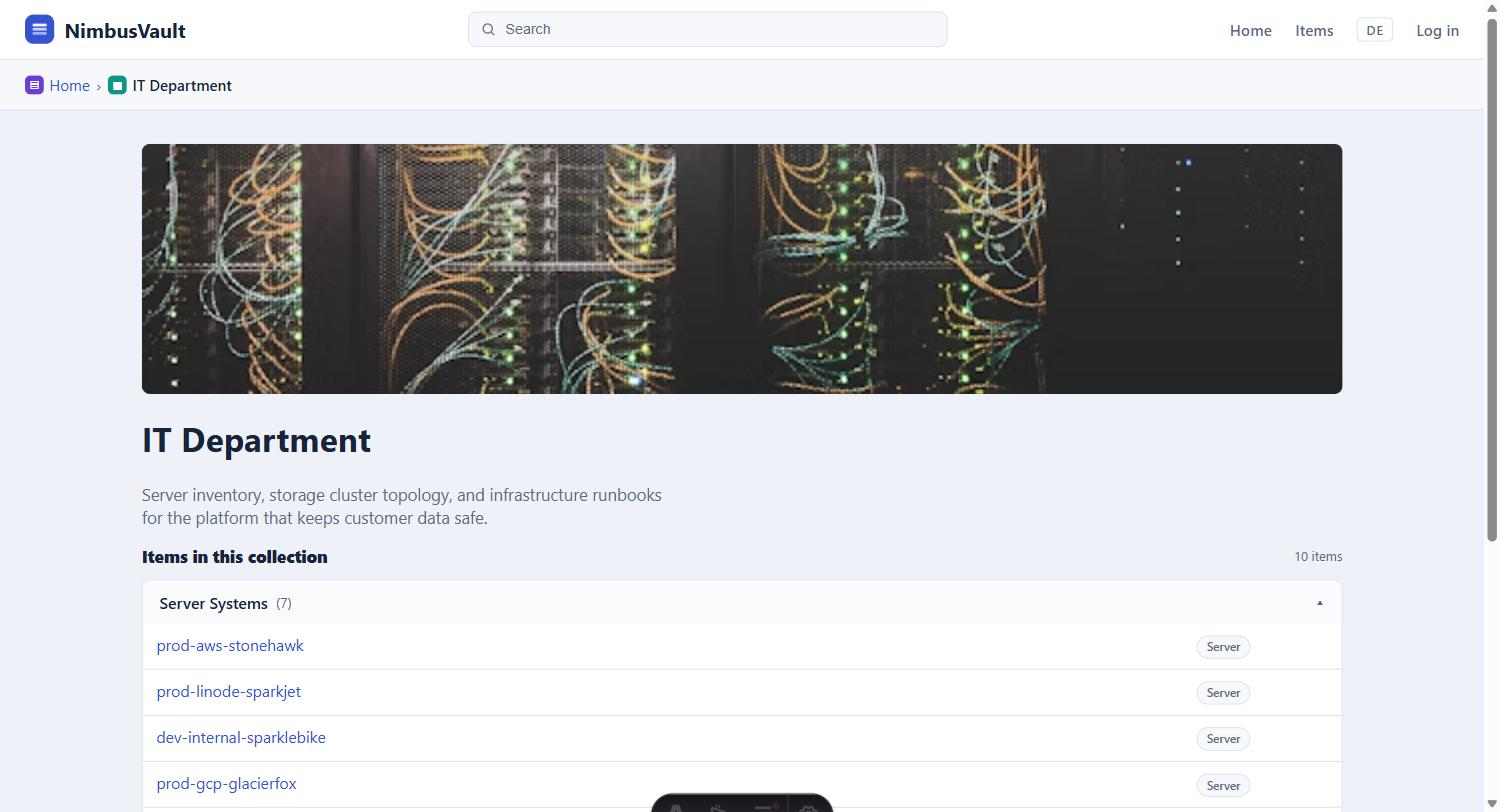Open the prod-linode-sparkjet item
Image resolution: width=1500 pixels, height=812 pixels.
[228, 691]
